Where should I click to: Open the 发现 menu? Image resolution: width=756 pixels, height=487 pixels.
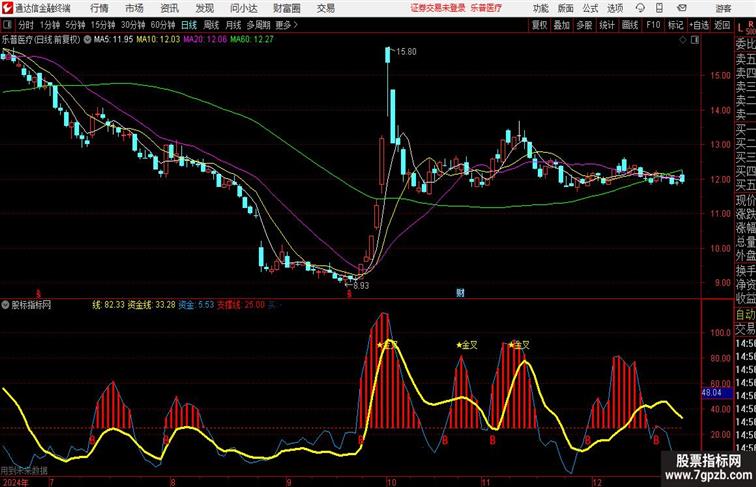point(204,8)
